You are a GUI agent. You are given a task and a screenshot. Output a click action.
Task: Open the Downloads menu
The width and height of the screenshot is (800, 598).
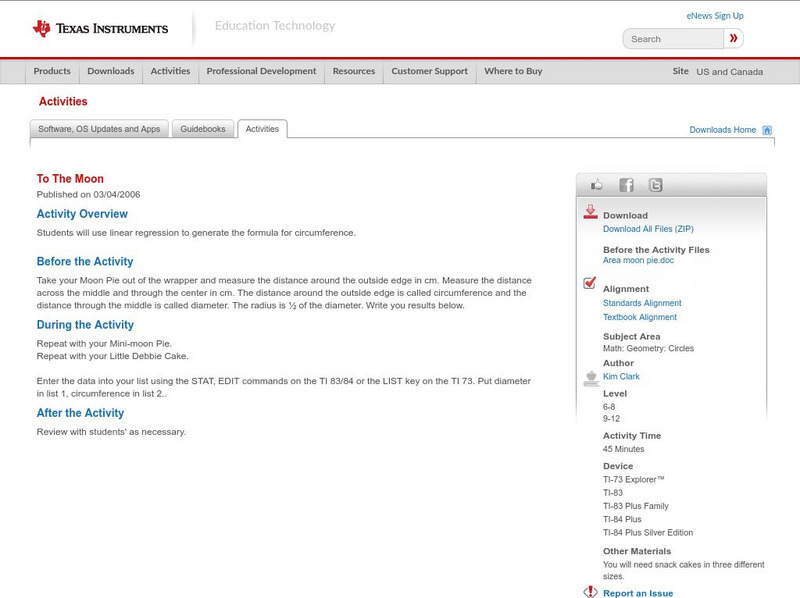tap(110, 71)
